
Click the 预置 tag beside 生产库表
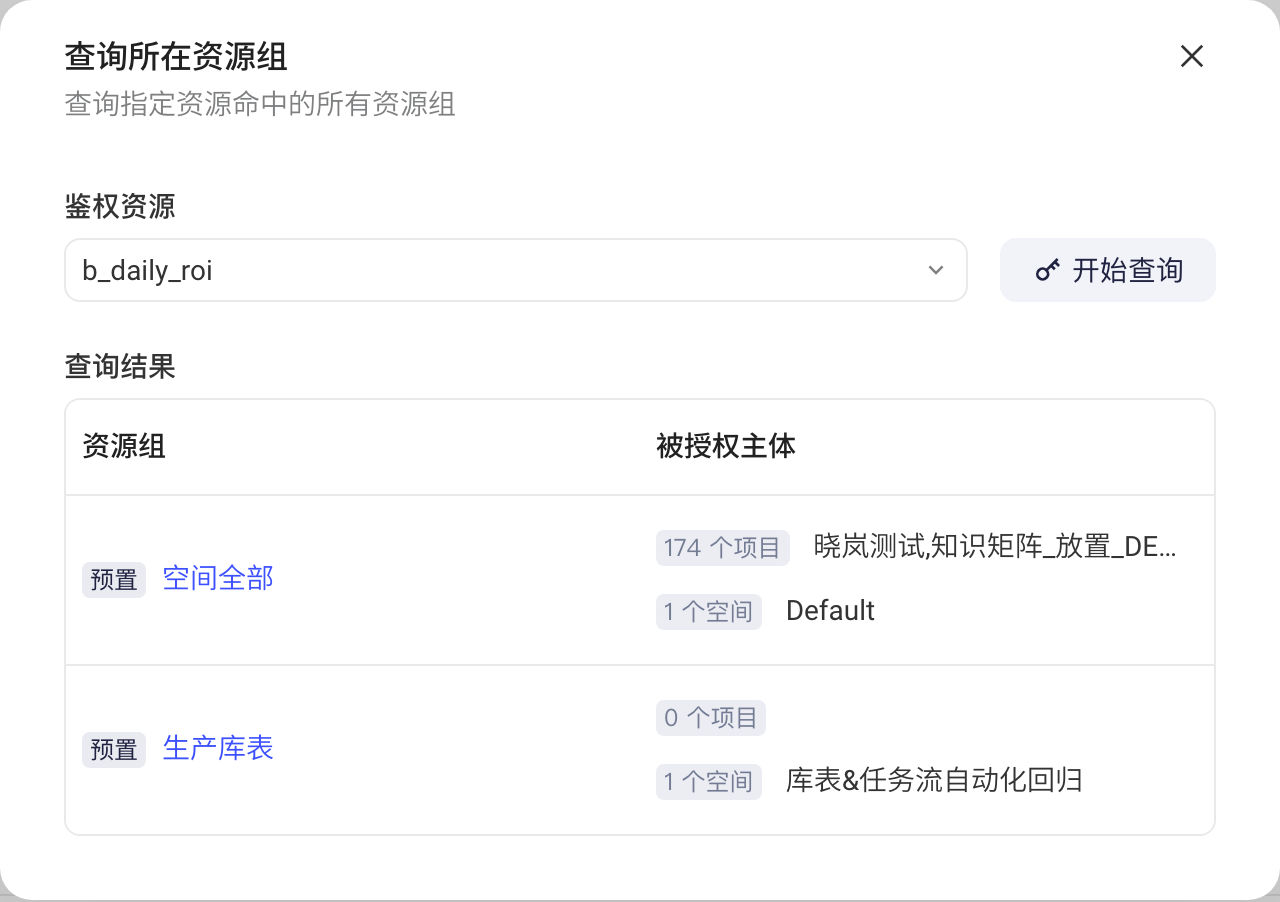coord(114,750)
